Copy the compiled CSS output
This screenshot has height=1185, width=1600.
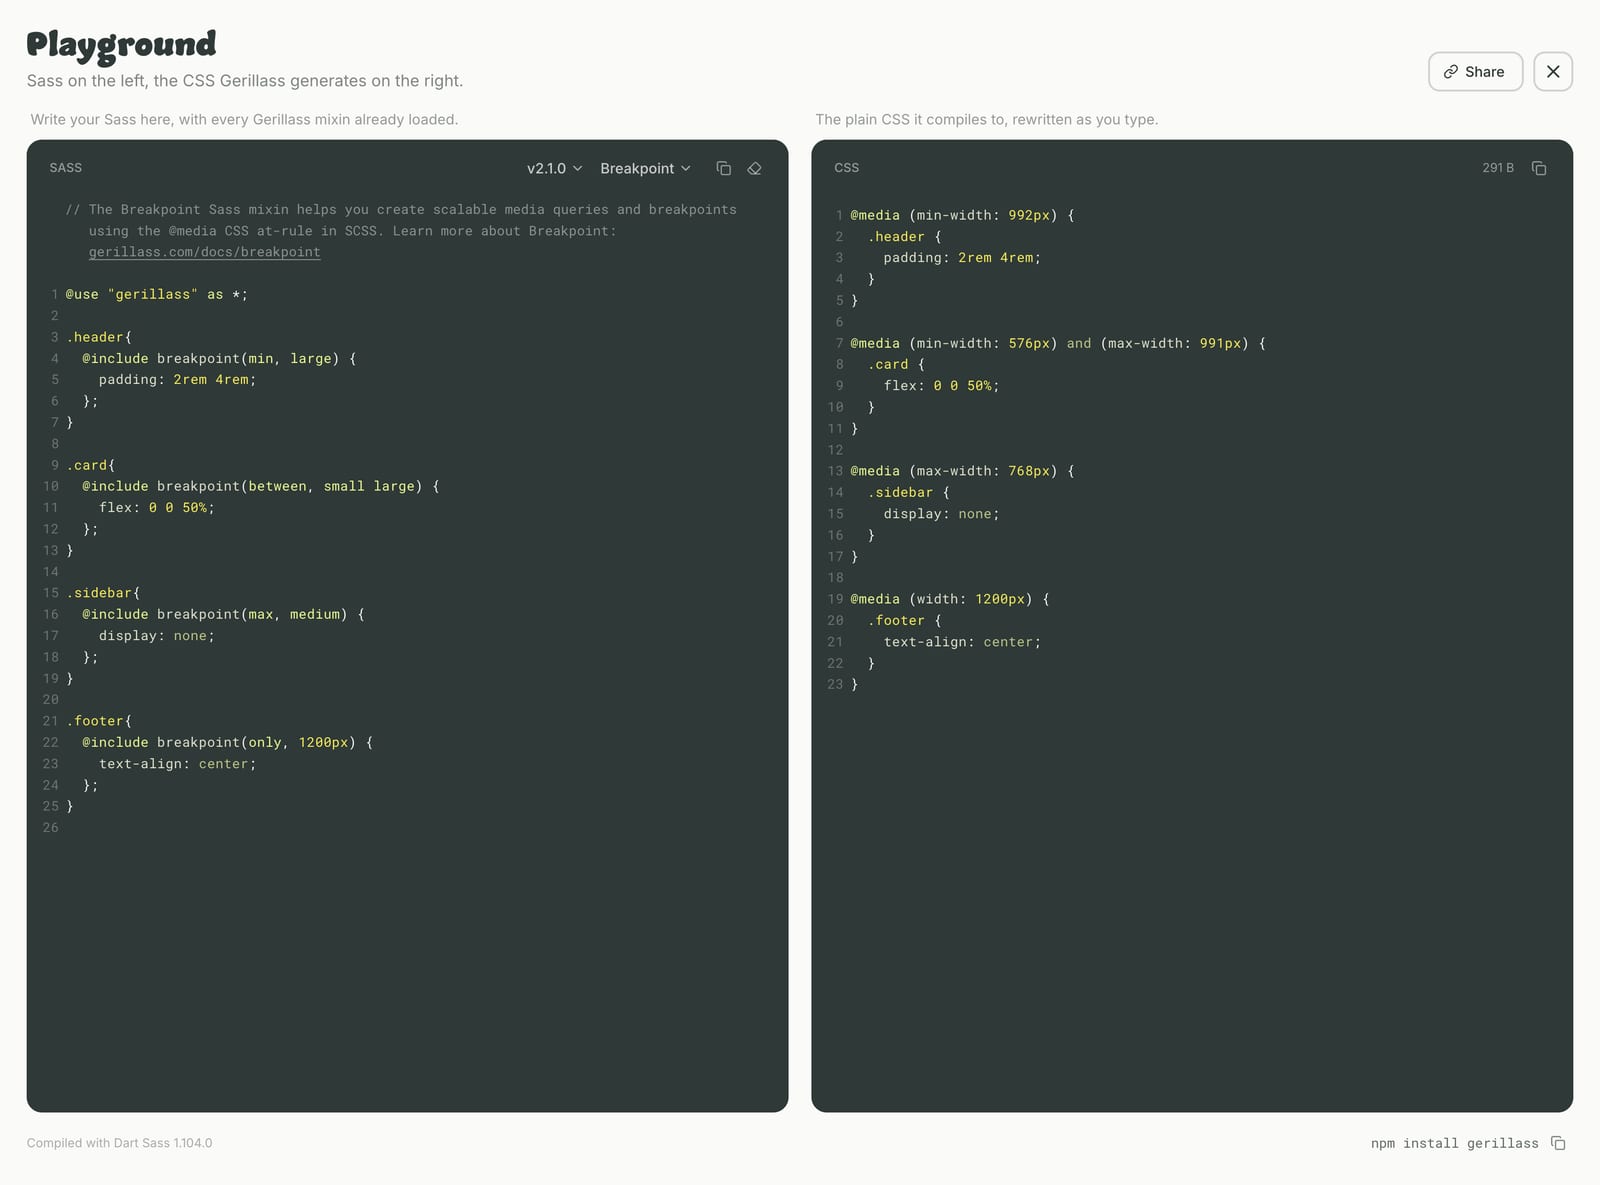tap(1539, 168)
